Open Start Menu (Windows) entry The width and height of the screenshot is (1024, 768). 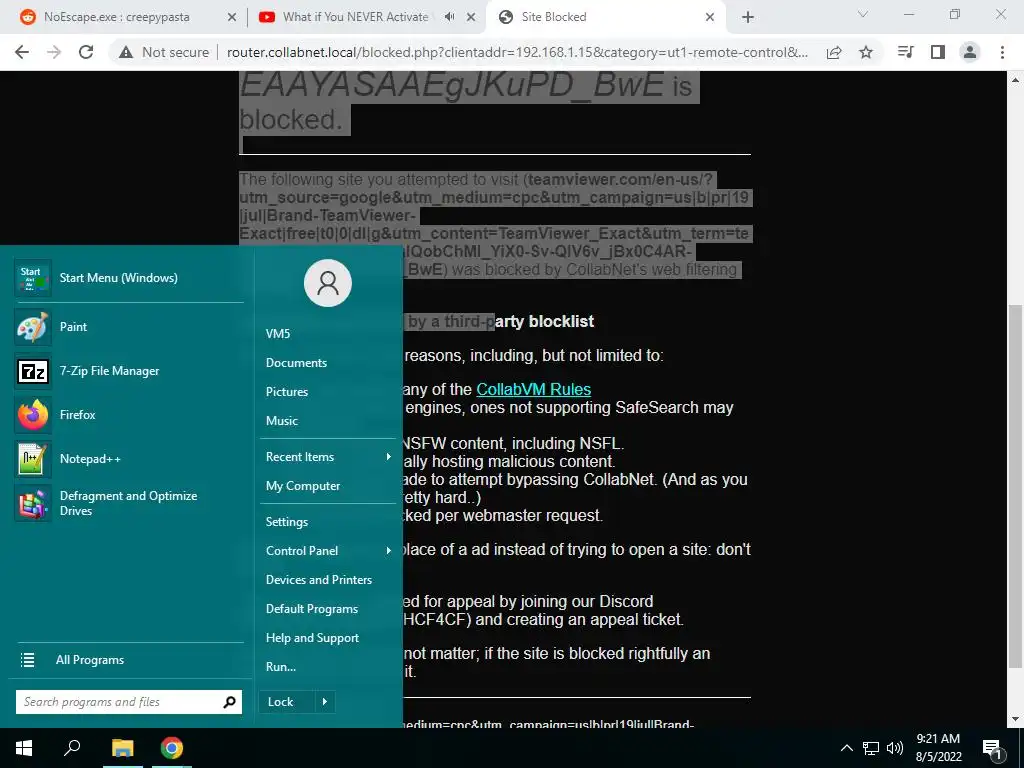click(x=129, y=278)
